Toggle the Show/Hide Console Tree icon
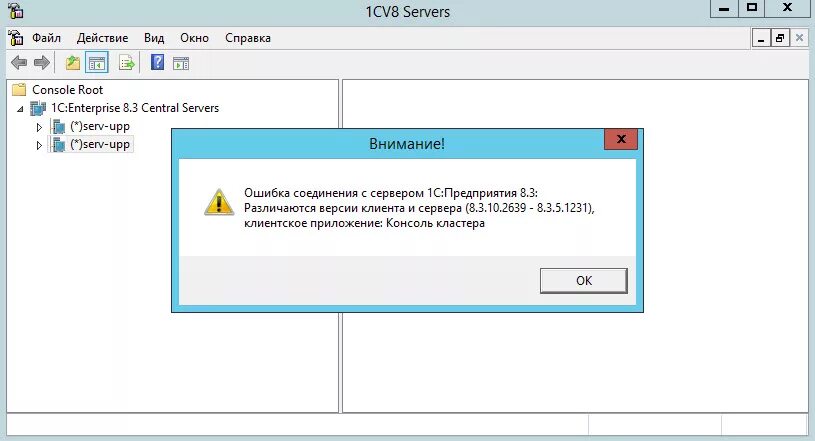Viewport: 815px width, 441px height. pyautogui.click(x=97, y=63)
